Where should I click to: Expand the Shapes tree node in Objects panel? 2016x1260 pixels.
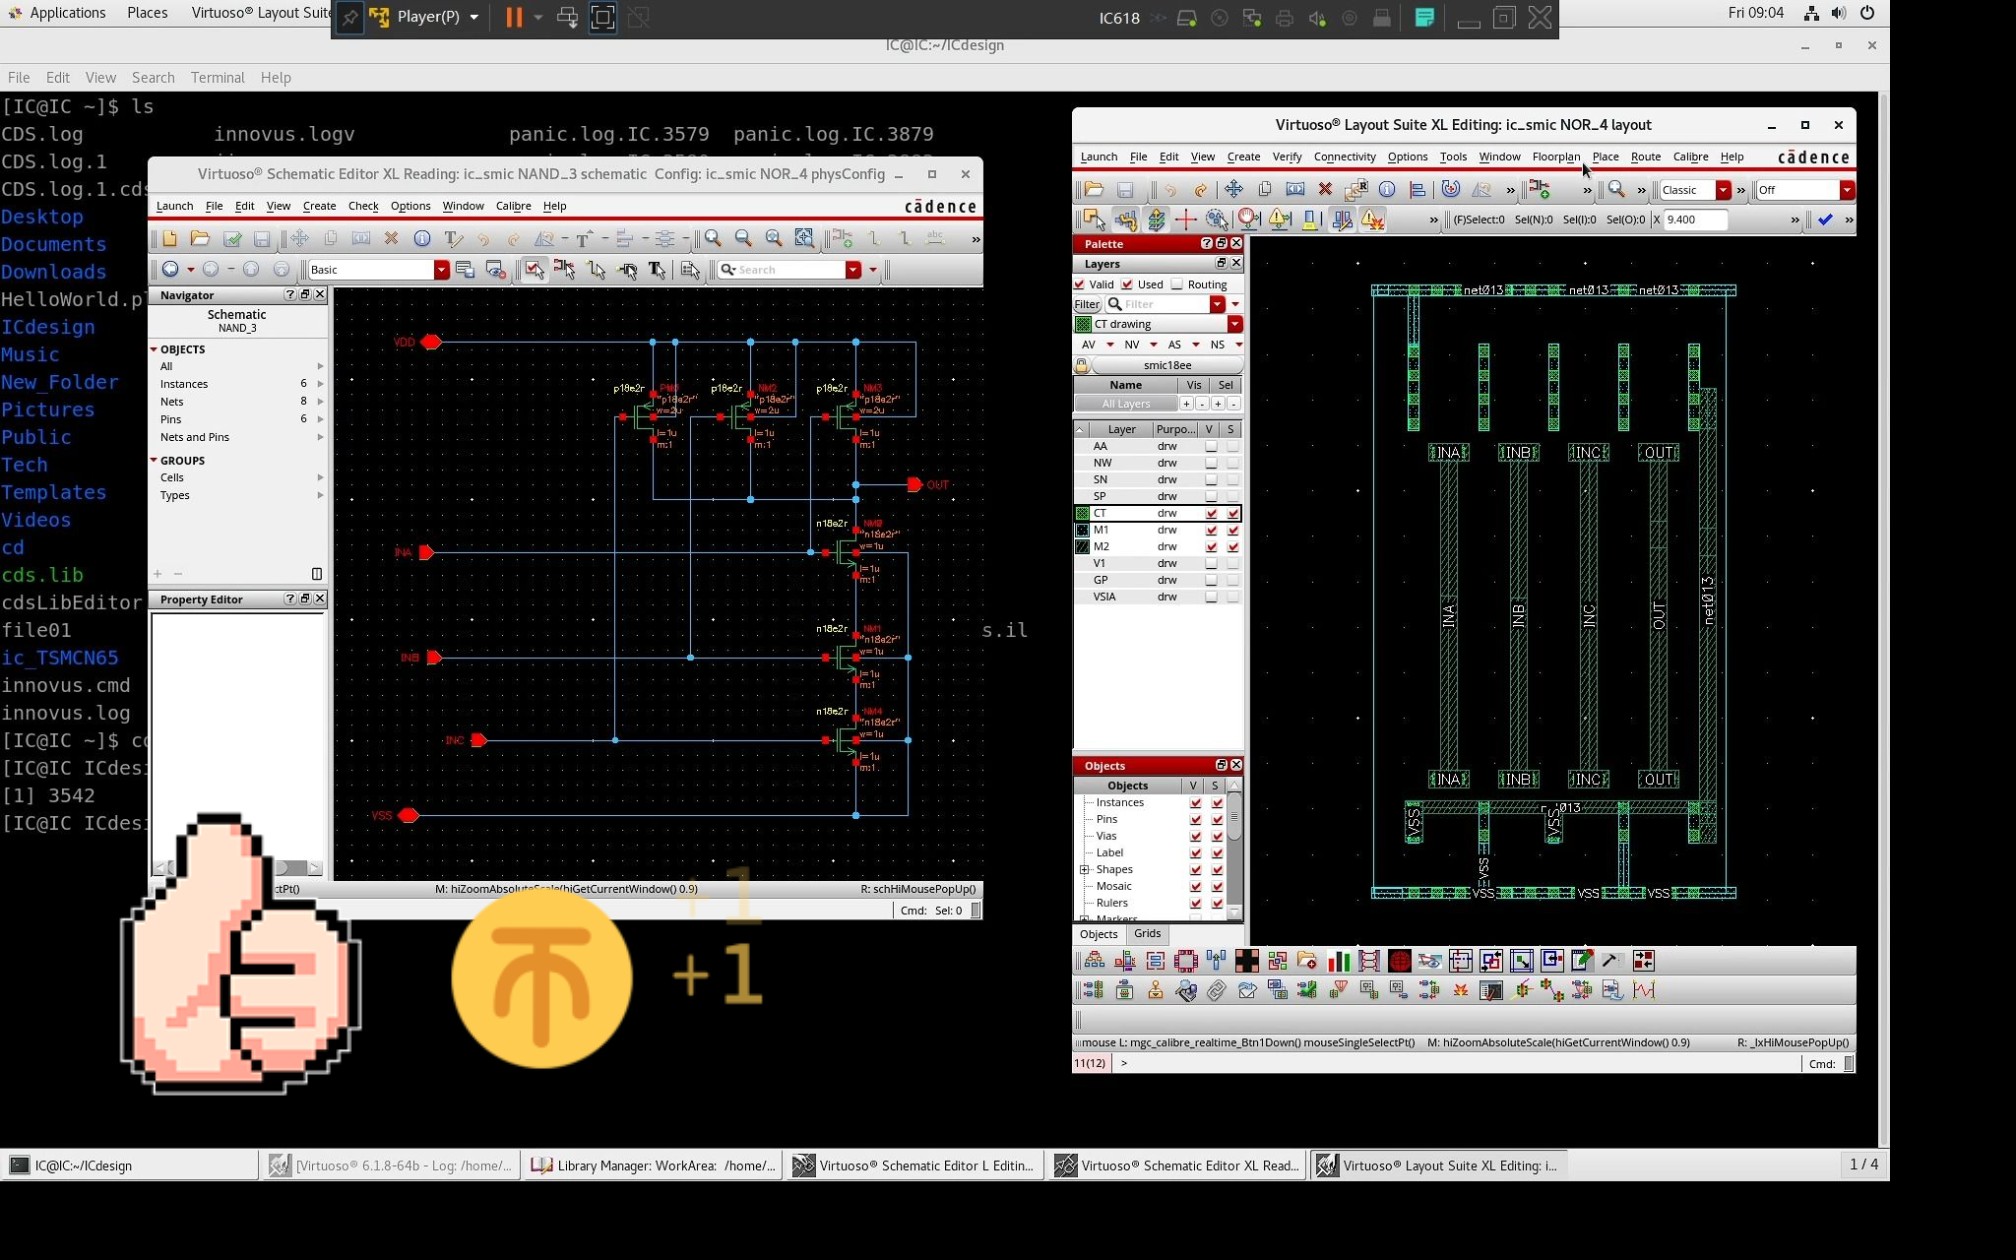[x=1085, y=870]
